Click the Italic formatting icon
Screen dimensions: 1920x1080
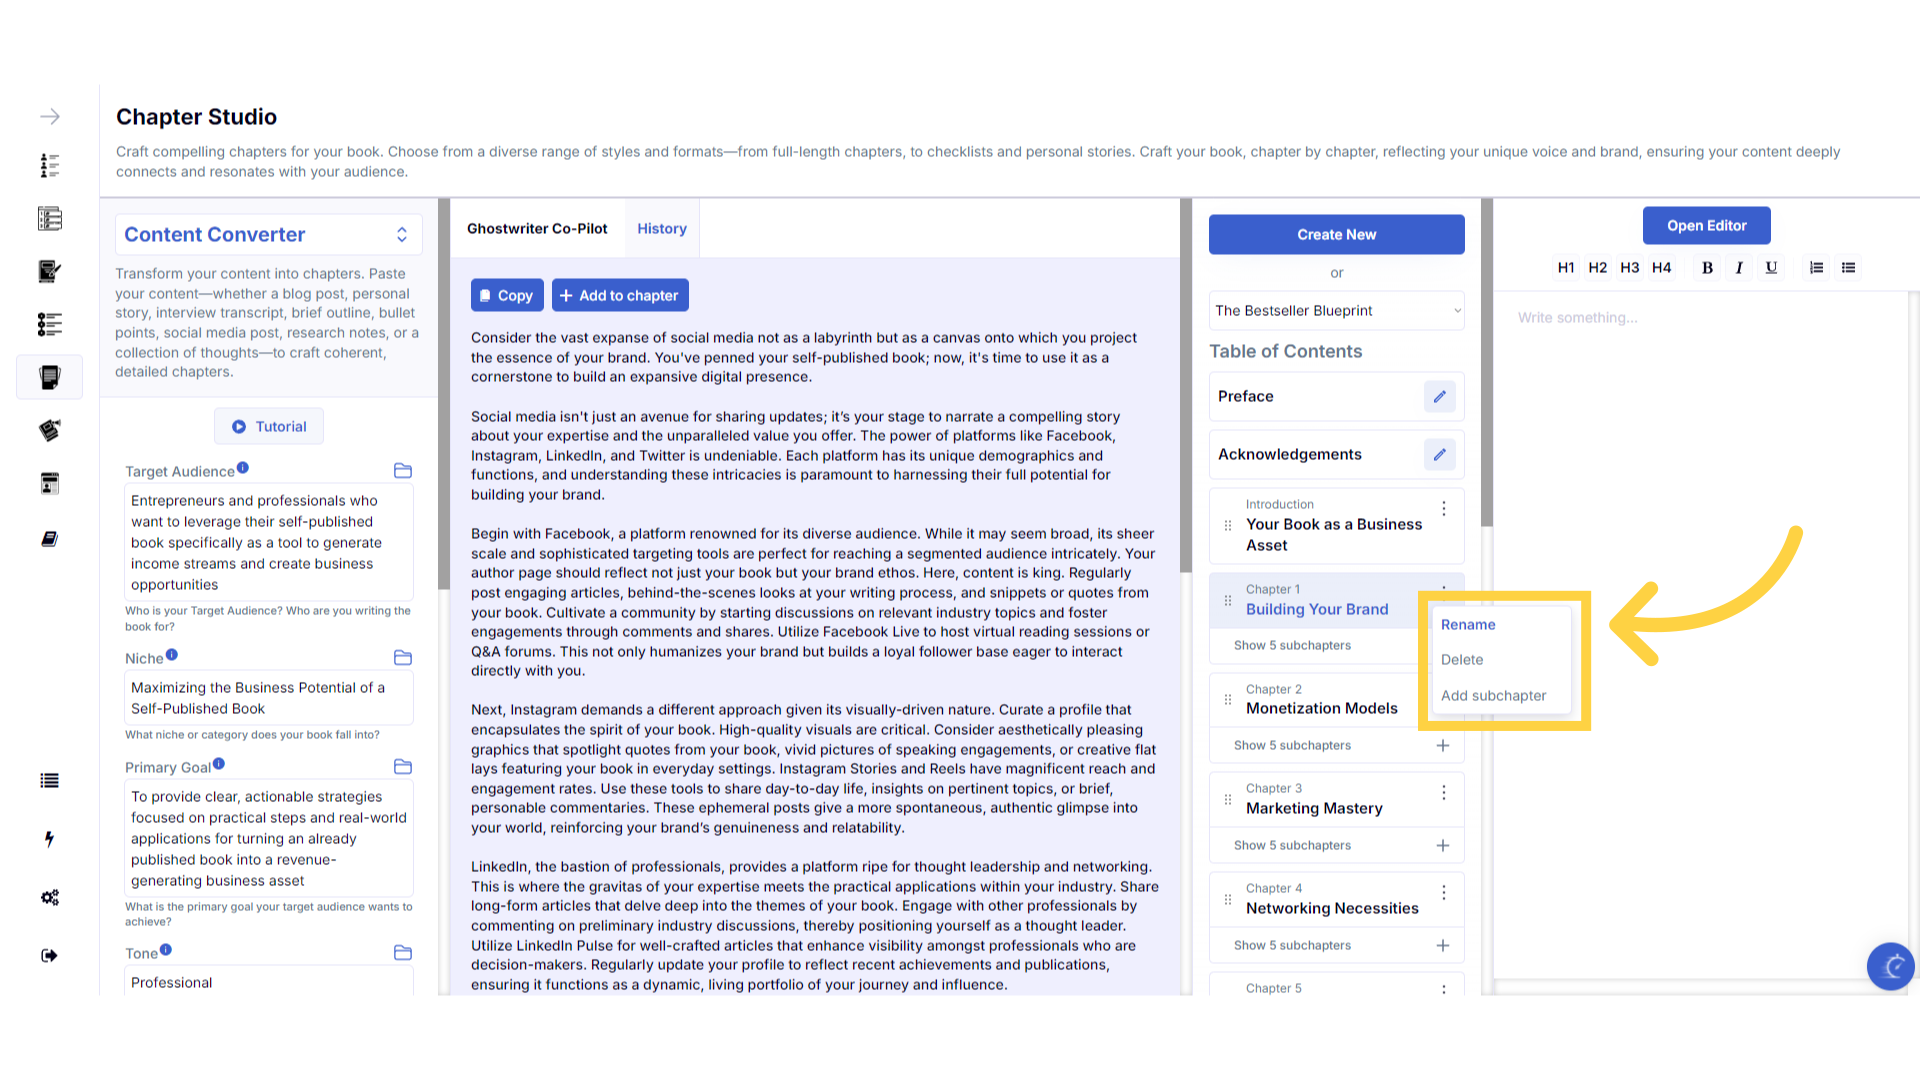tap(1739, 268)
